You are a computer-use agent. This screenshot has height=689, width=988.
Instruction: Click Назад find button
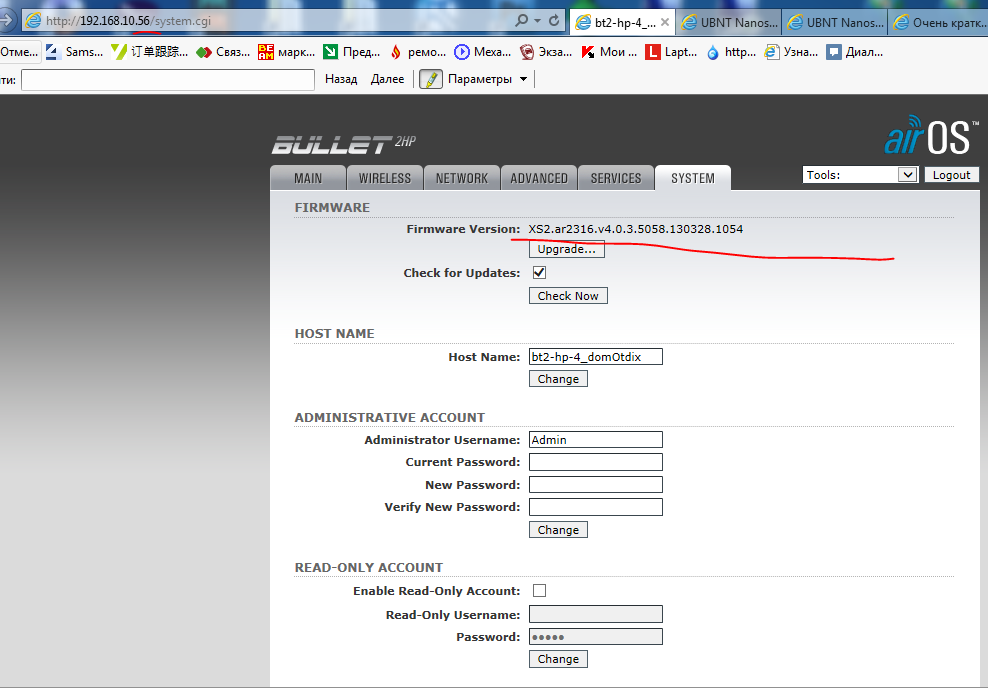tap(341, 79)
